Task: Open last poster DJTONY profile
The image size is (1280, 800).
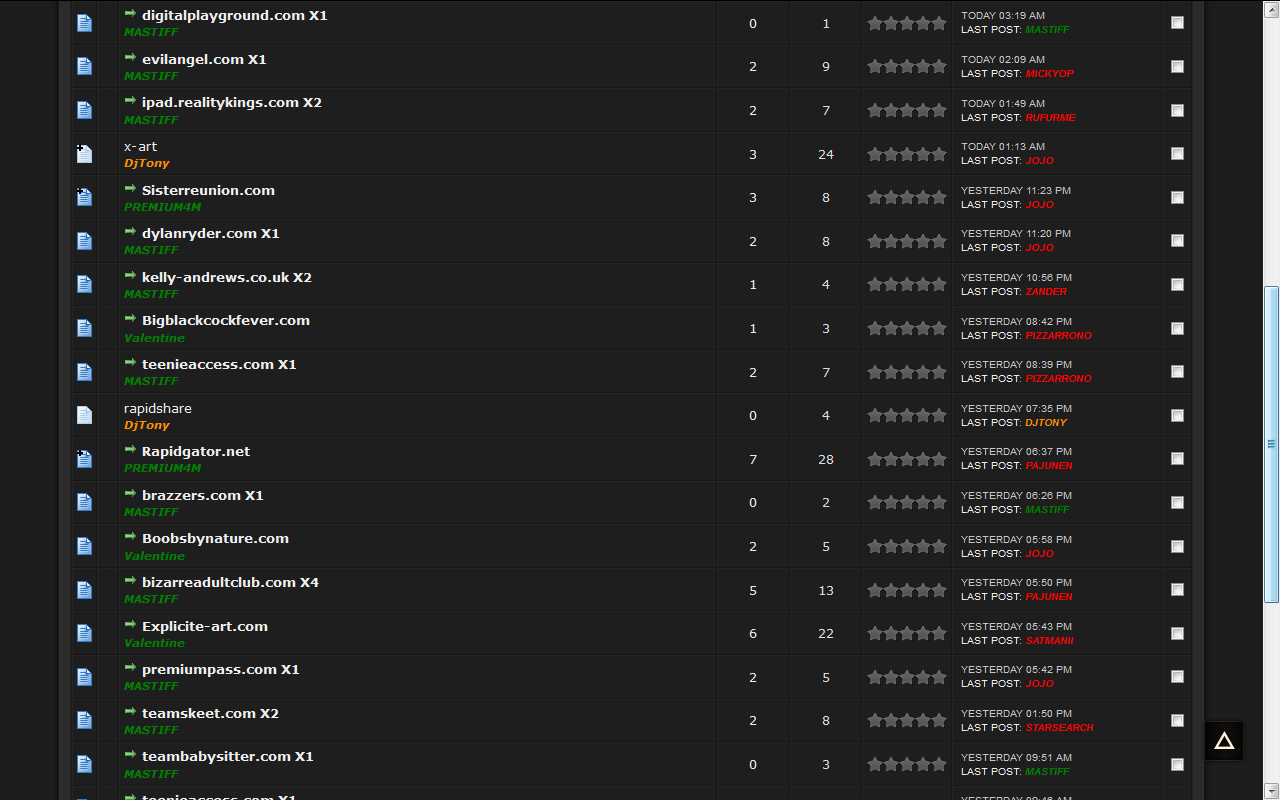Action: click(x=1046, y=423)
